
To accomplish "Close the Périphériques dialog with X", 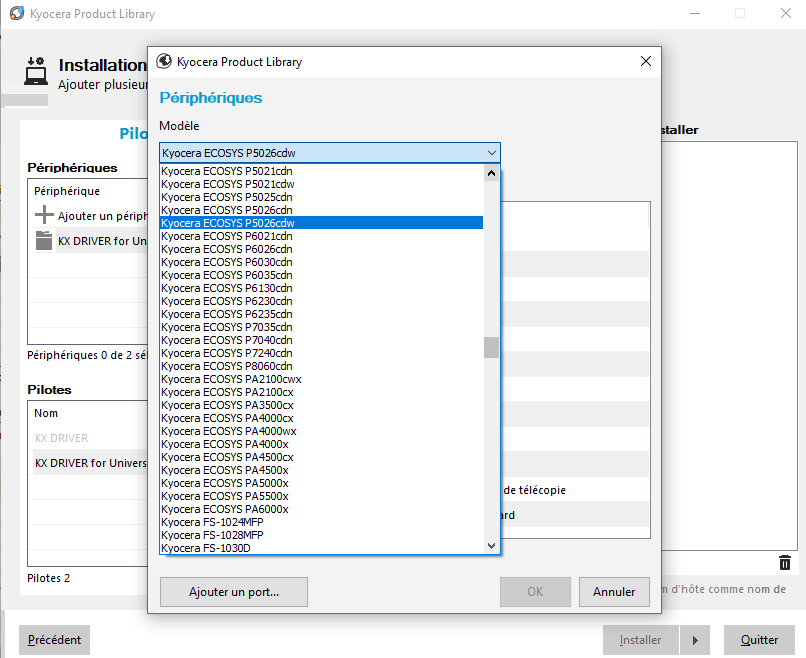I will tap(645, 61).
